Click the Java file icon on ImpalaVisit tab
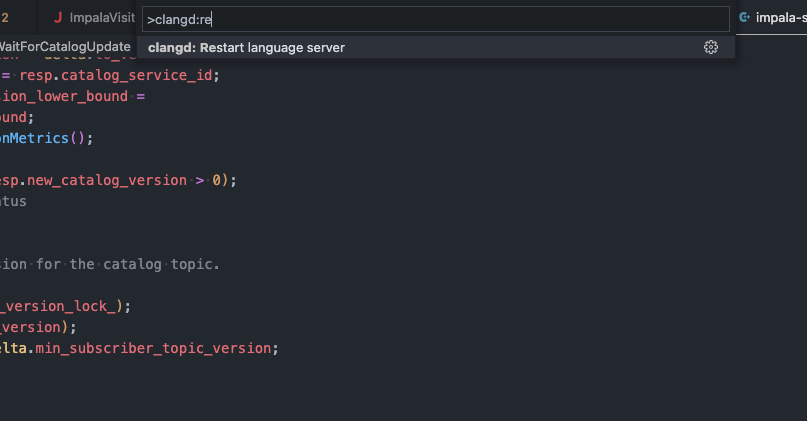The height and width of the screenshot is (421, 807). pyautogui.click(x=58, y=17)
